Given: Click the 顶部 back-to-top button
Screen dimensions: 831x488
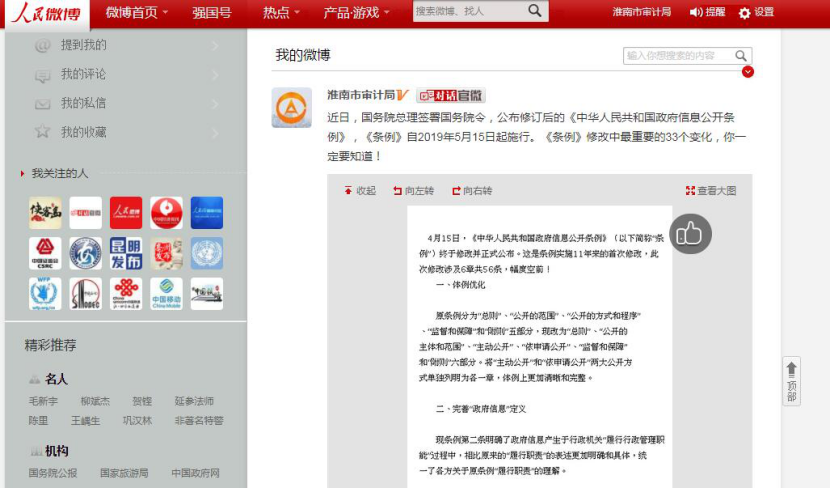Looking at the screenshot, I should click(x=791, y=381).
